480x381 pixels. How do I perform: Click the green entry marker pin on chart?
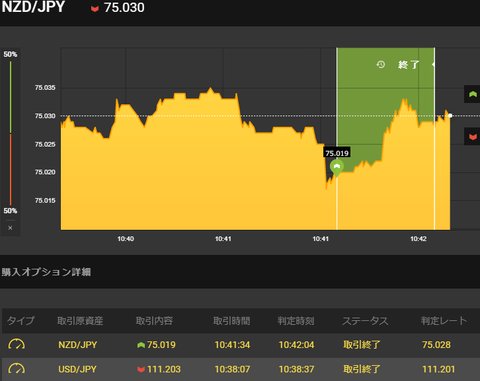(x=337, y=168)
